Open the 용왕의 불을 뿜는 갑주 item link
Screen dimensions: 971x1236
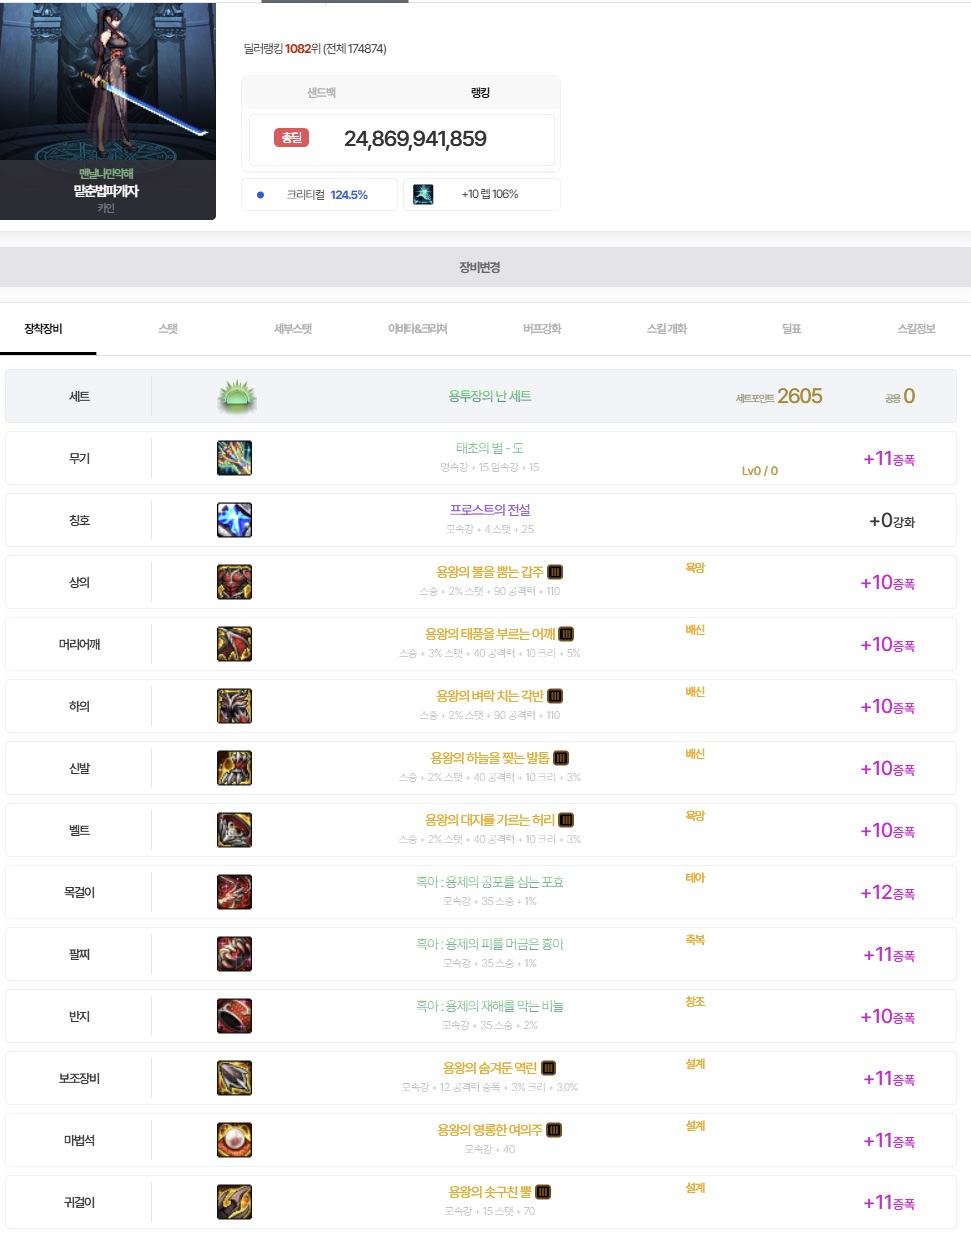point(489,572)
